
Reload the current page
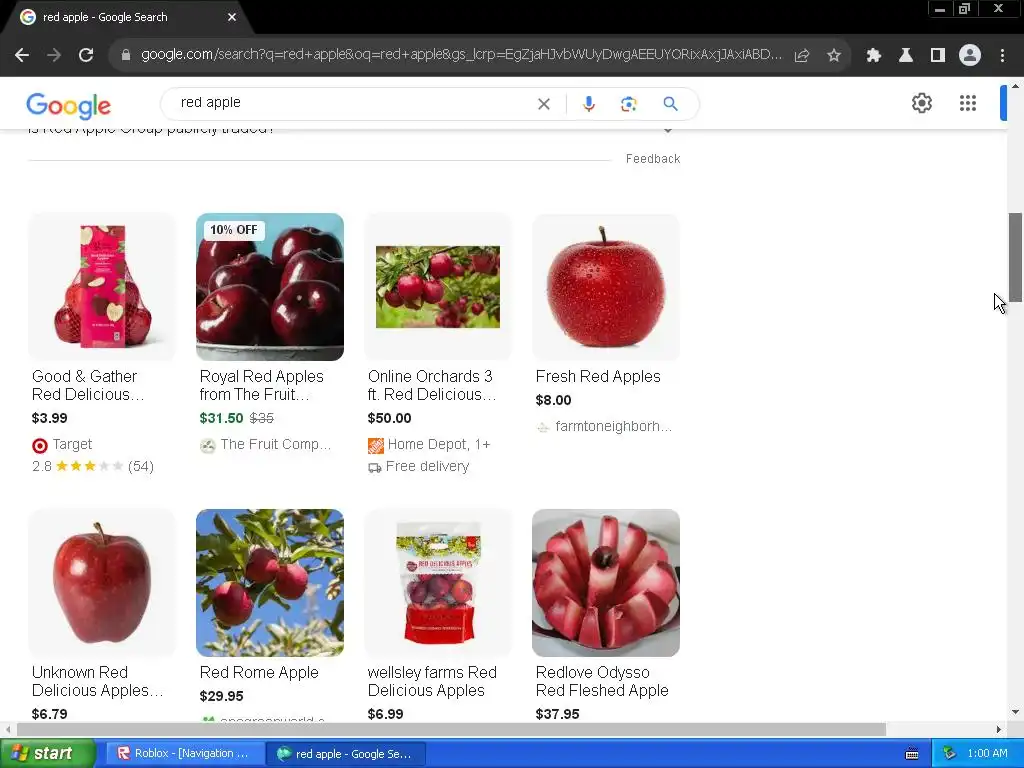[86, 55]
